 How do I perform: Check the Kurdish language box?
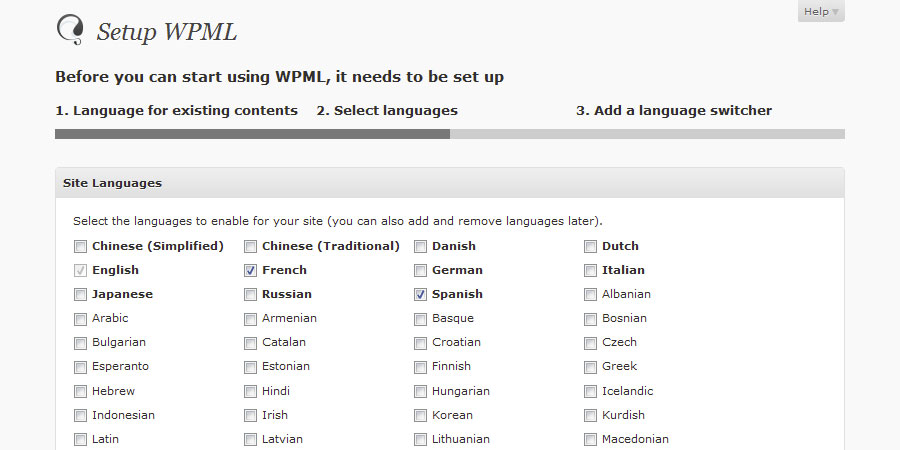click(x=590, y=416)
